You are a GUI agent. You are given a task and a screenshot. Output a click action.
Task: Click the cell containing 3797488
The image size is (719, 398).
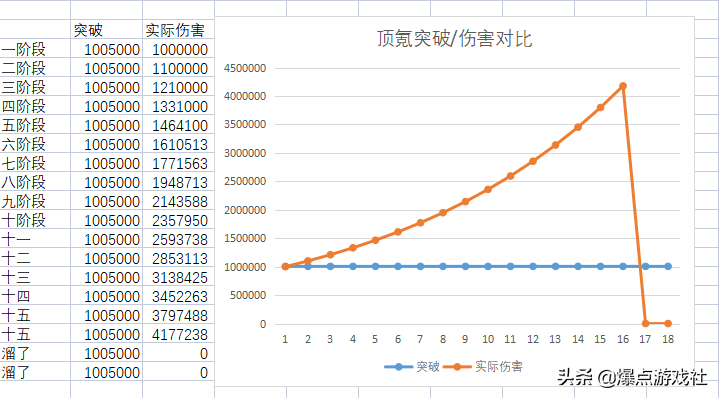178,315
